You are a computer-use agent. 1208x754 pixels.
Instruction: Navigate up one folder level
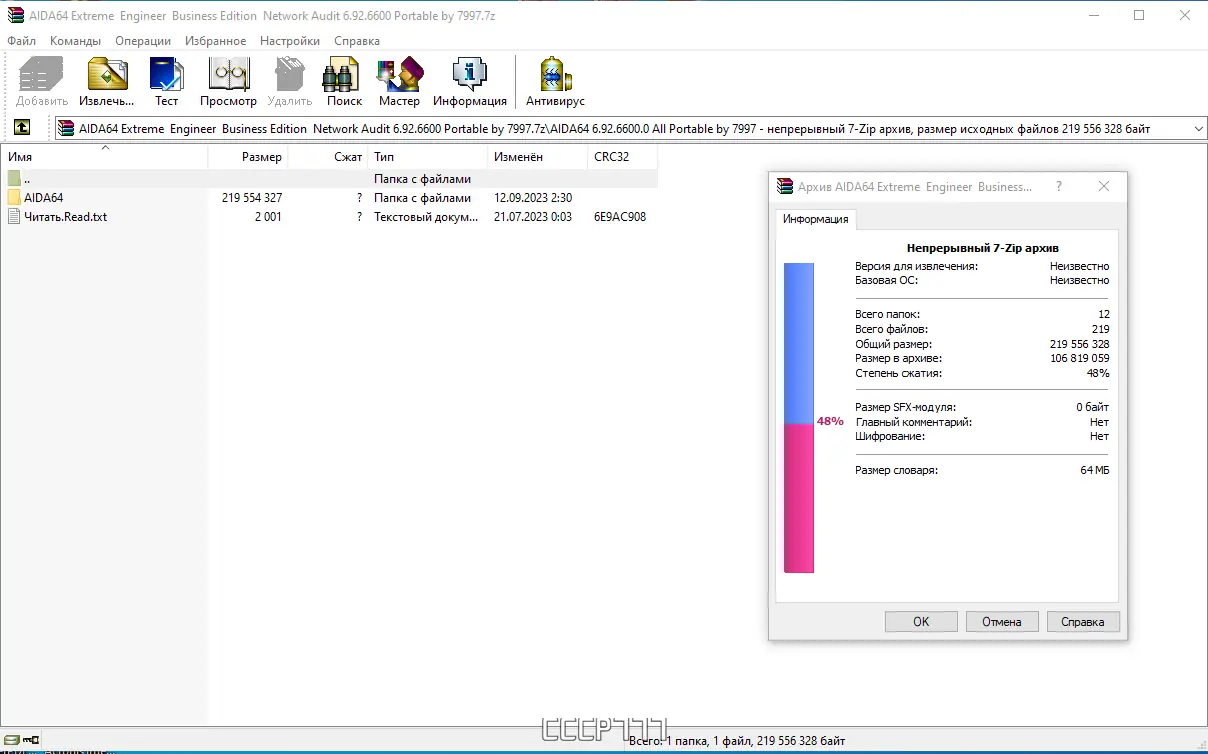[21, 128]
